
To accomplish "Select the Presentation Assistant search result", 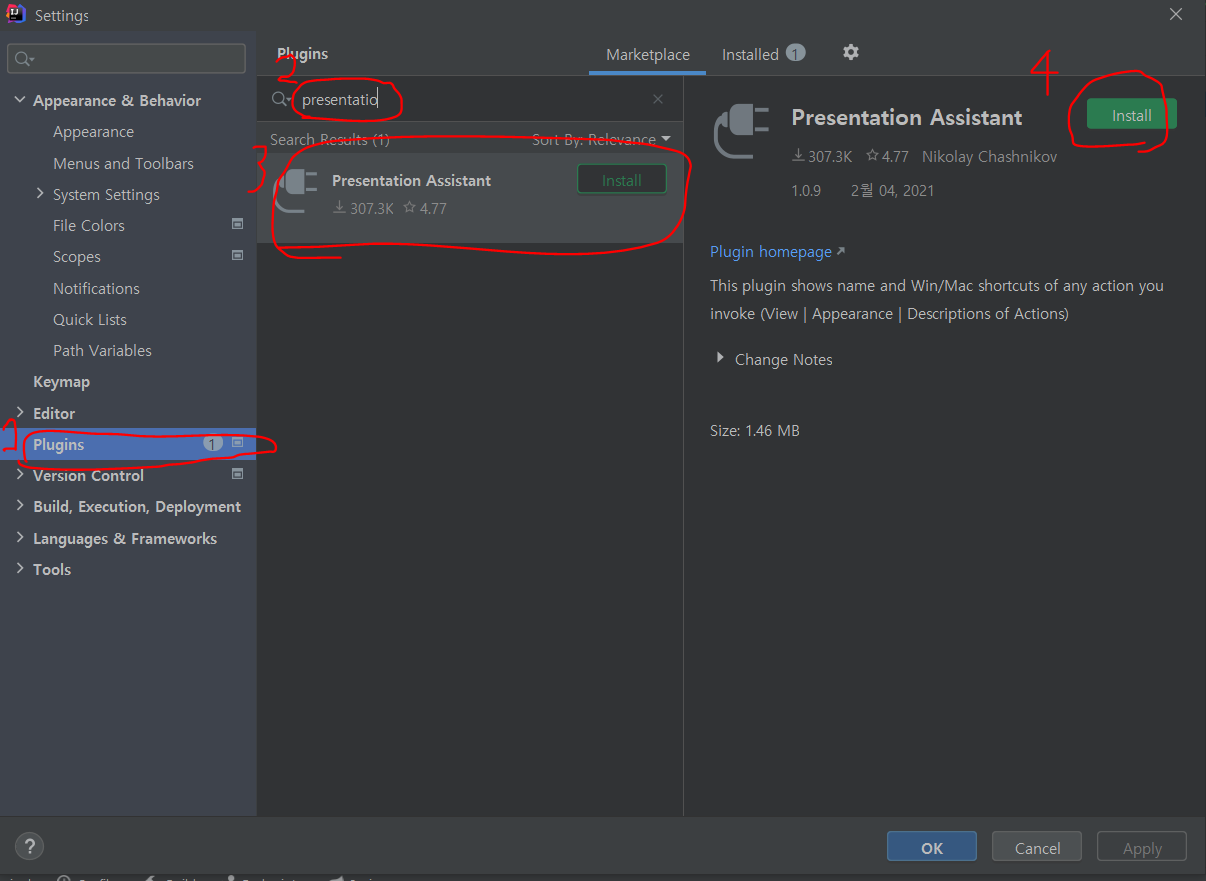I will tap(470, 197).
